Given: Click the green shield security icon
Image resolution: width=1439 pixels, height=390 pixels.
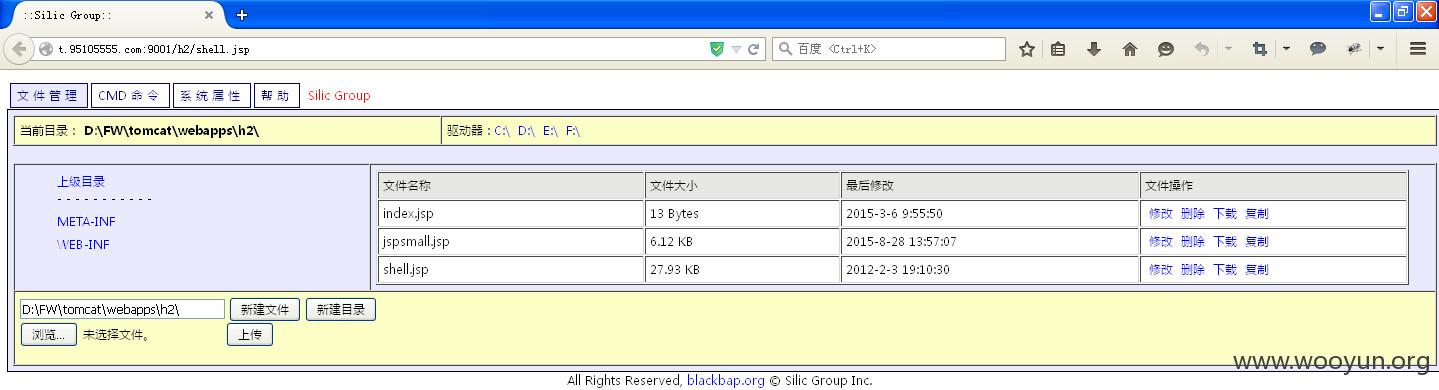Looking at the screenshot, I should [x=717, y=49].
